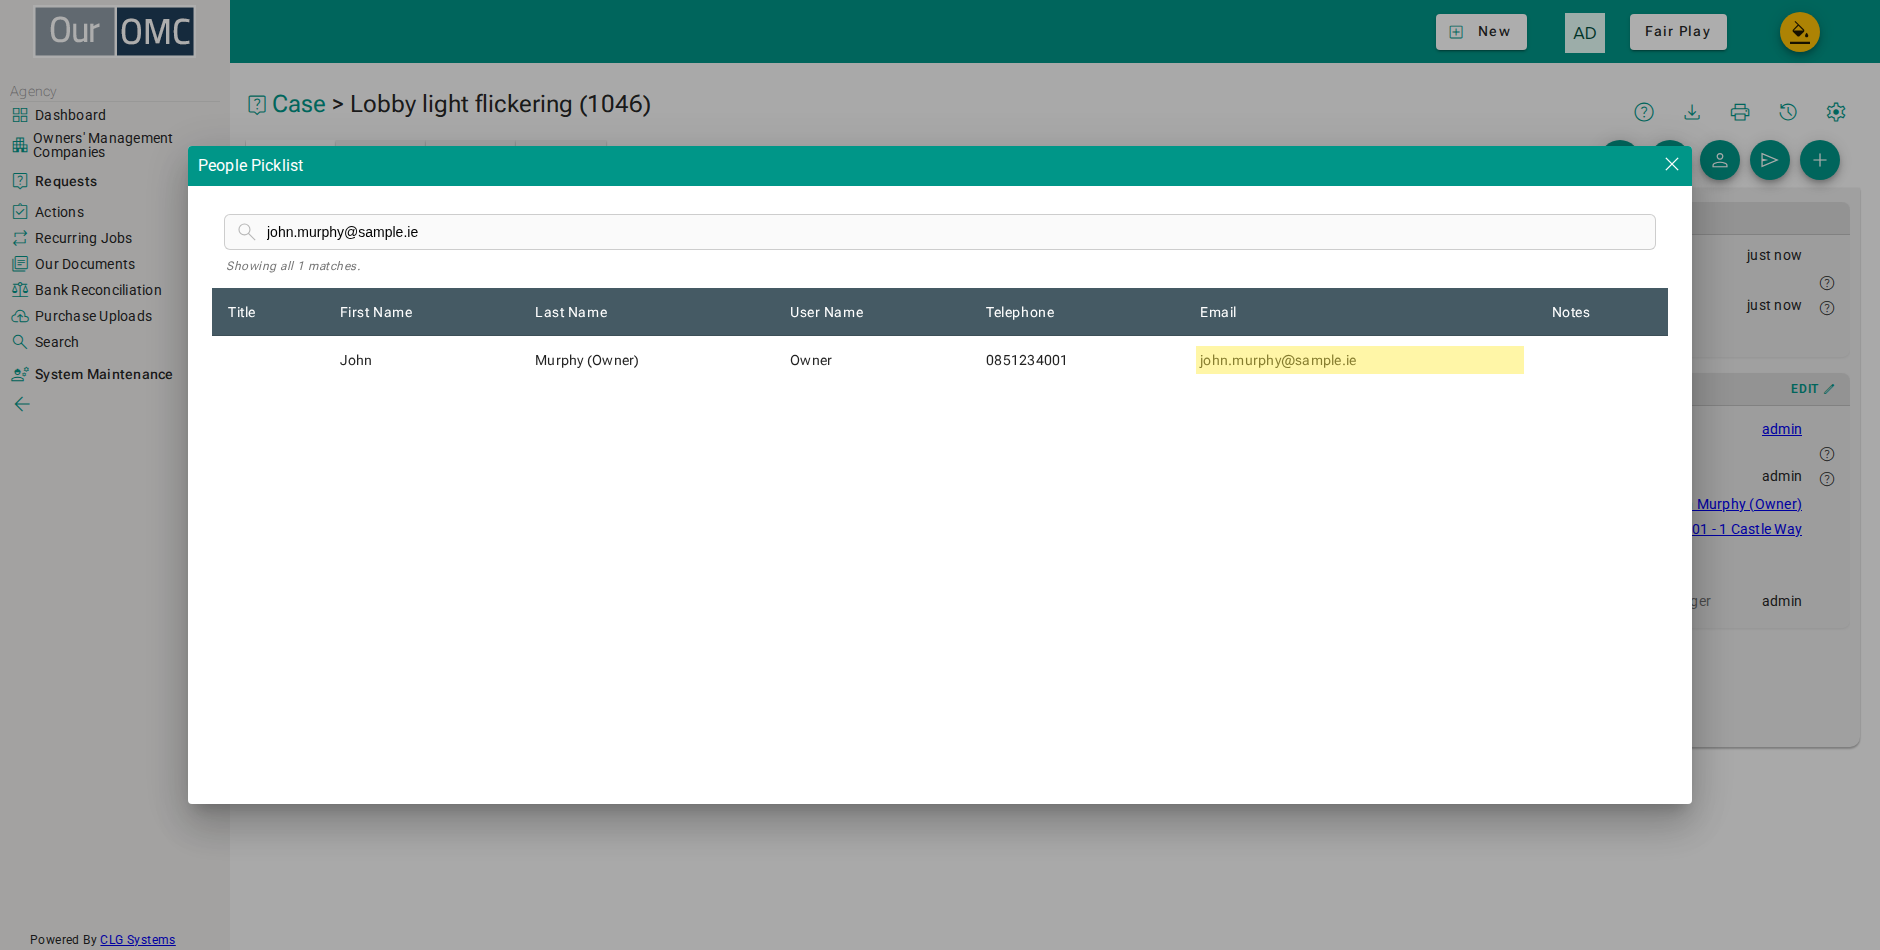The height and width of the screenshot is (950, 1880).
Task: Click the underlined admin link
Action: [1781, 429]
